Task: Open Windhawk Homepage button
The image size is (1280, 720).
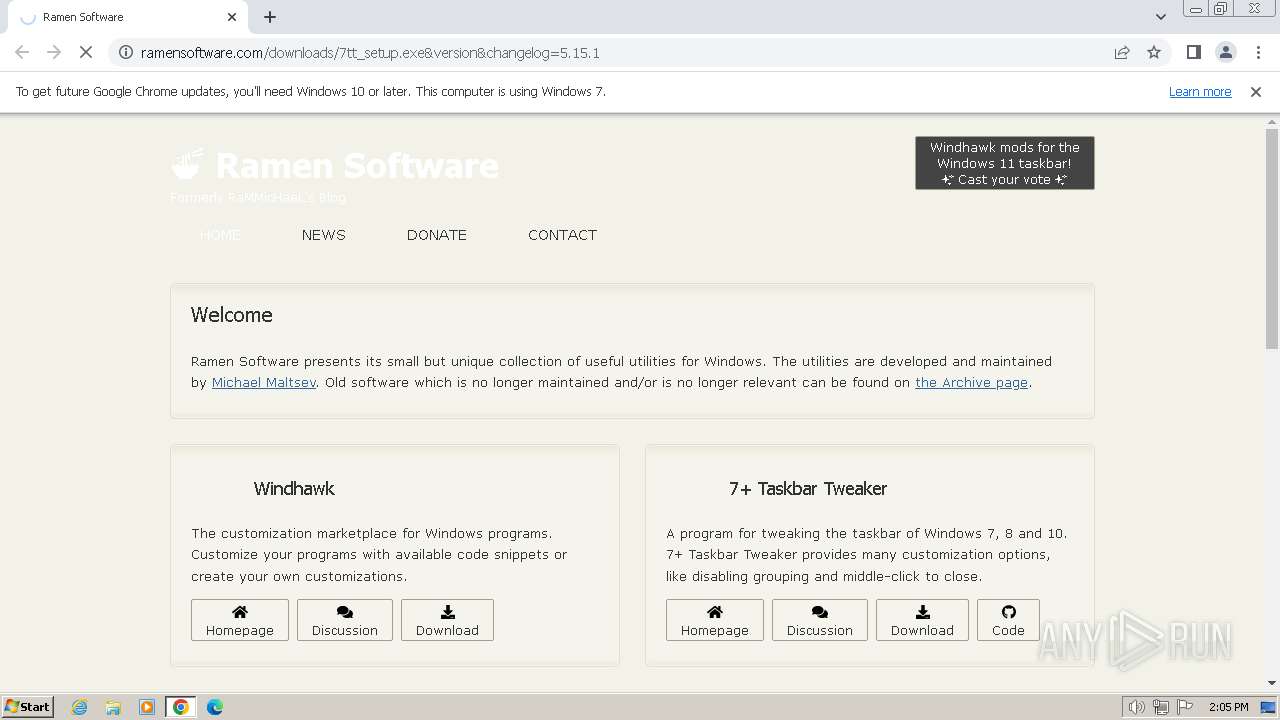Action: (x=240, y=620)
